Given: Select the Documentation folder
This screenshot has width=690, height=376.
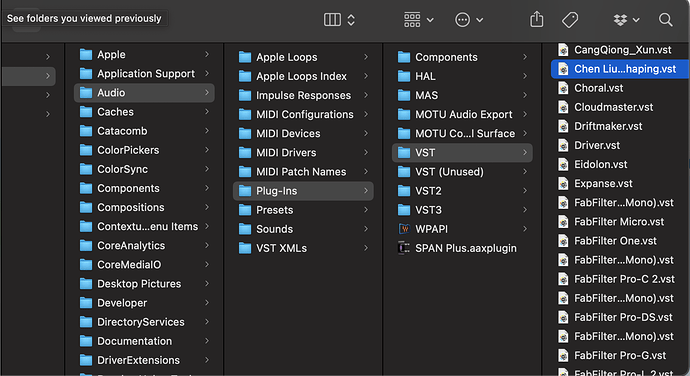Looking at the screenshot, I should [144, 341].
